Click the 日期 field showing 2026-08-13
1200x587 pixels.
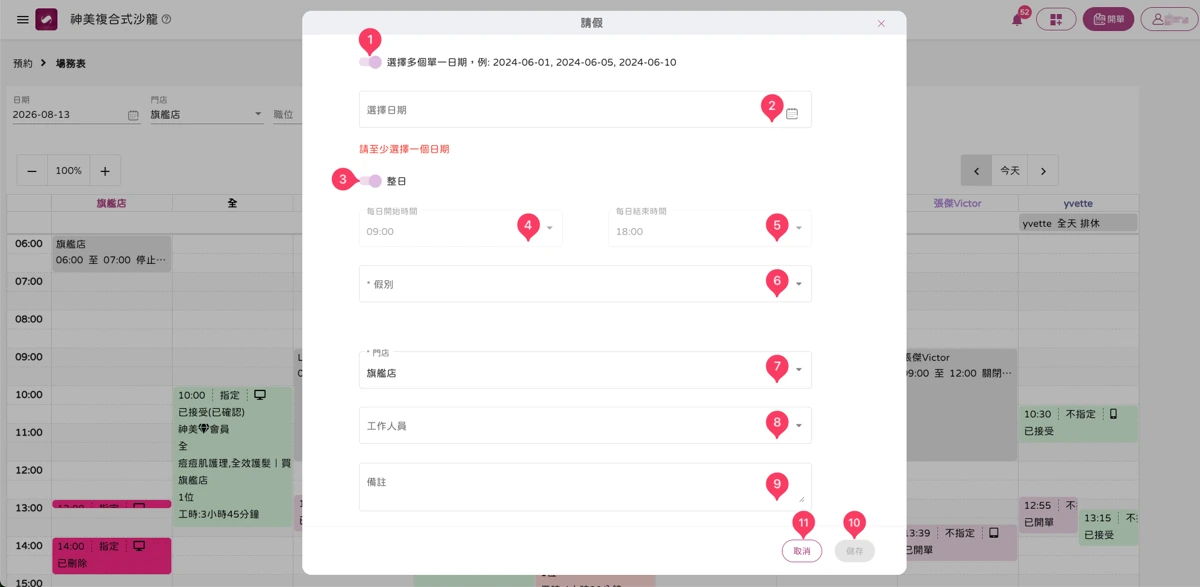(x=76, y=114)
